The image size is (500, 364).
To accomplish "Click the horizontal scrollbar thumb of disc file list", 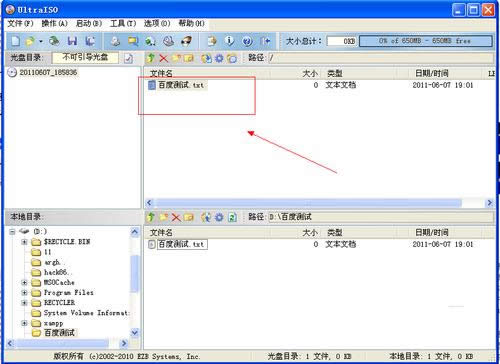I will coord(308,203).
